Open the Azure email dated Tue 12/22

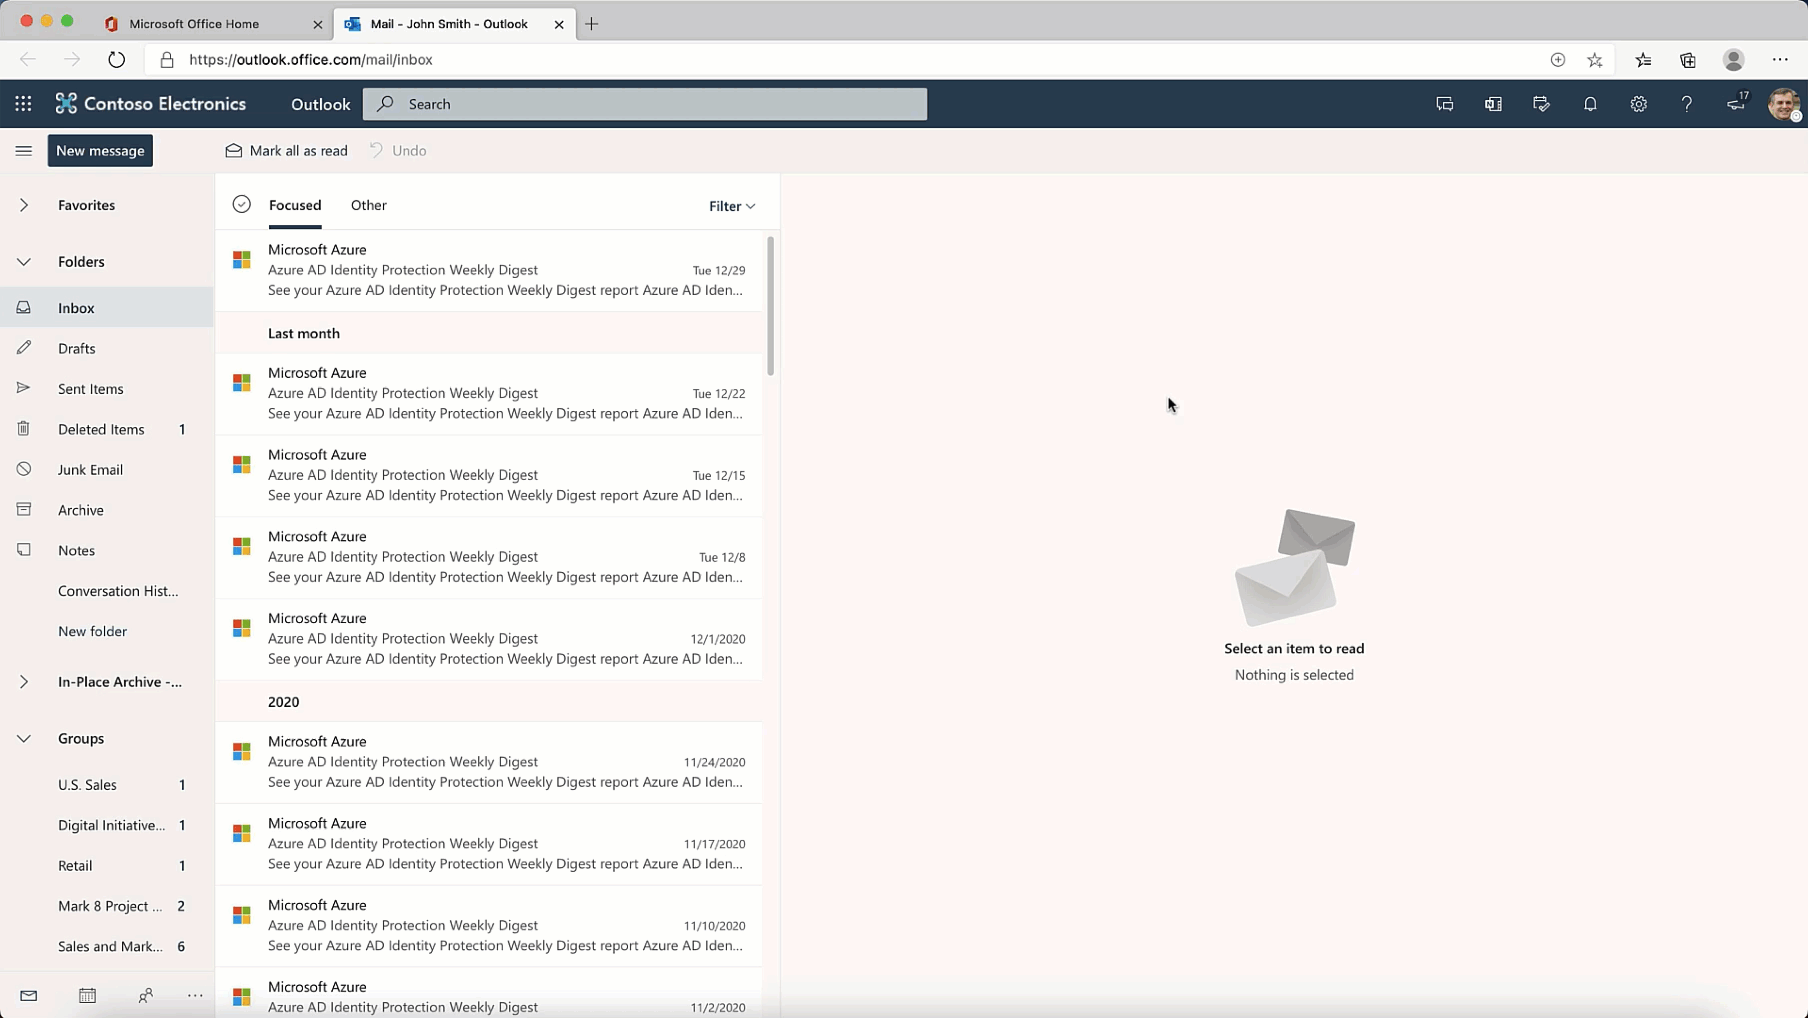[489, 394]
